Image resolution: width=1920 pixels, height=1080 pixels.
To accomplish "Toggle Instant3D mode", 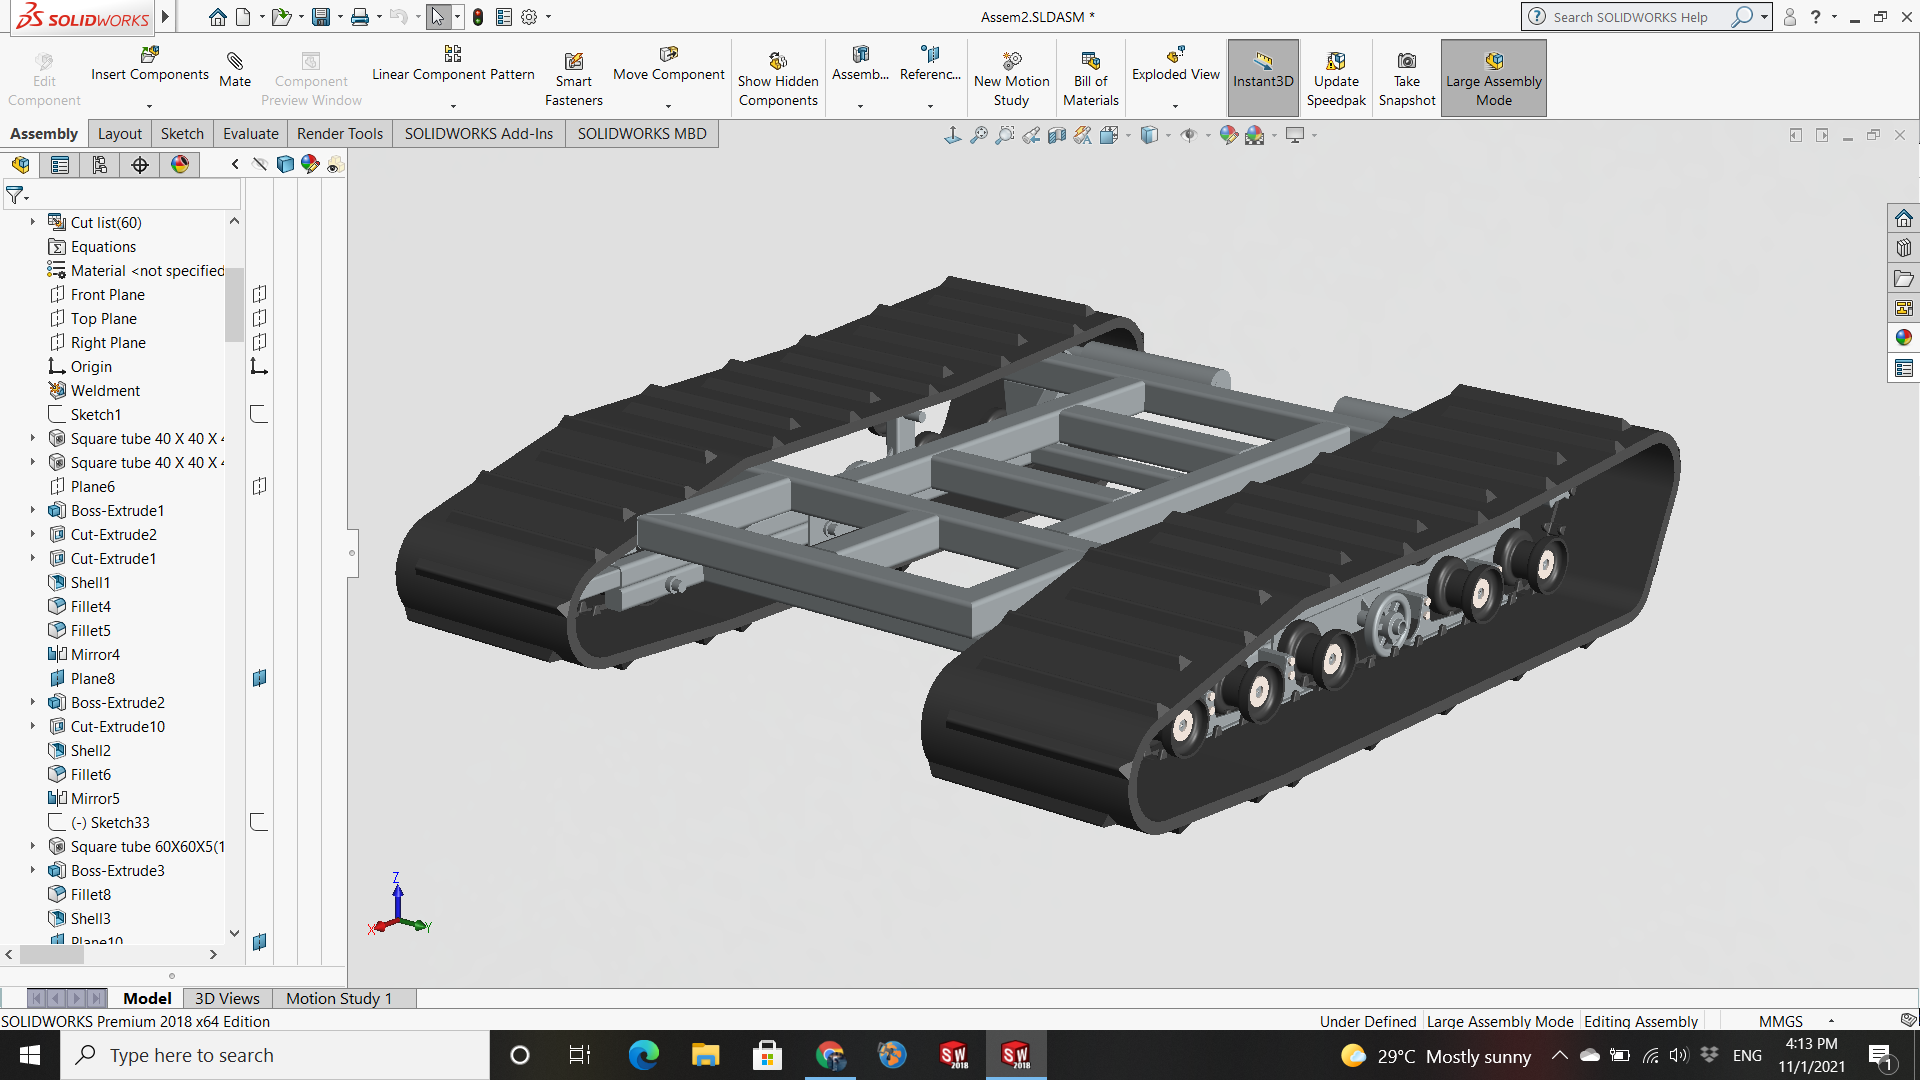I will (1263, 79).
